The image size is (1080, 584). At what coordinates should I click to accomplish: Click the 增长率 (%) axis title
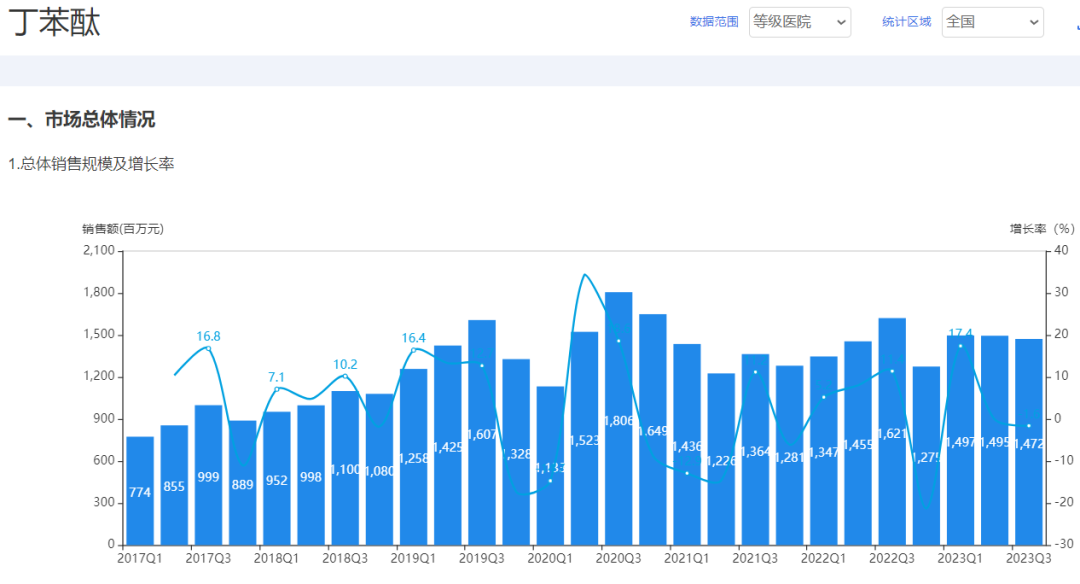[x=1042, y=229]
